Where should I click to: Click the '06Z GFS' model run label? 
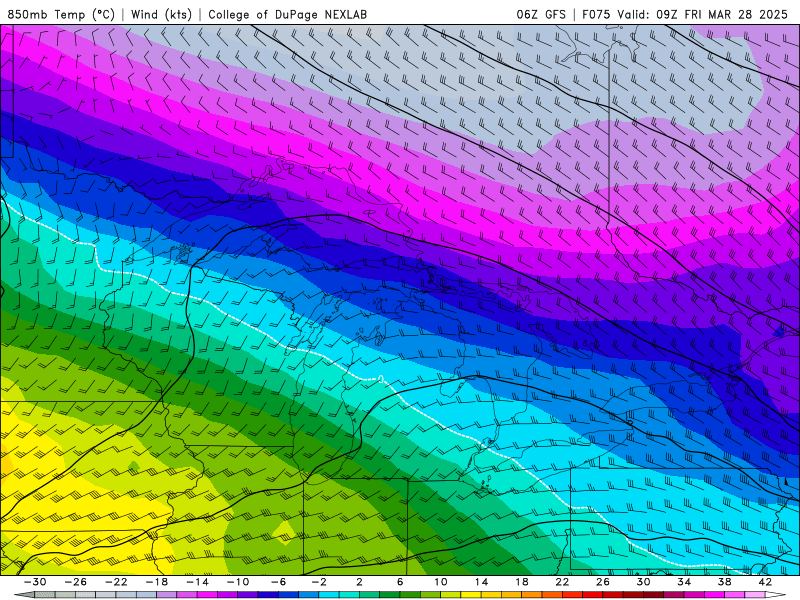541,14
